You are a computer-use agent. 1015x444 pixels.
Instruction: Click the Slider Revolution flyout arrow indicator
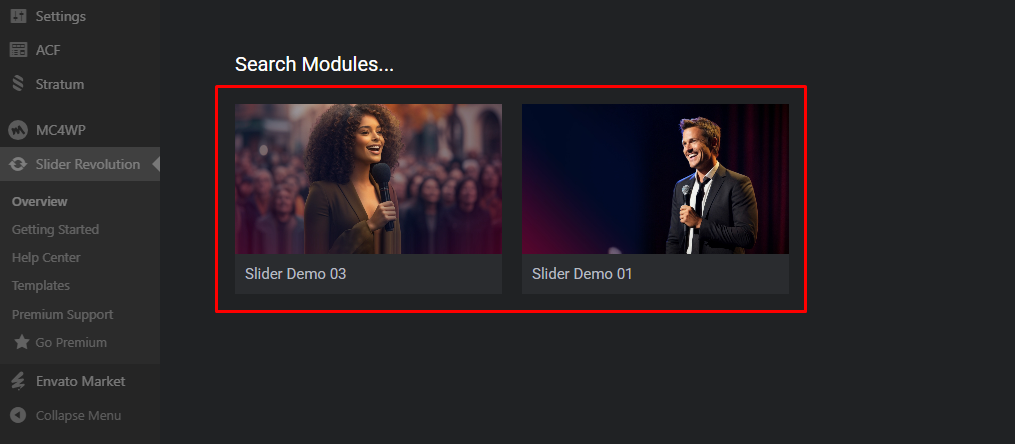tap(156, 164)
